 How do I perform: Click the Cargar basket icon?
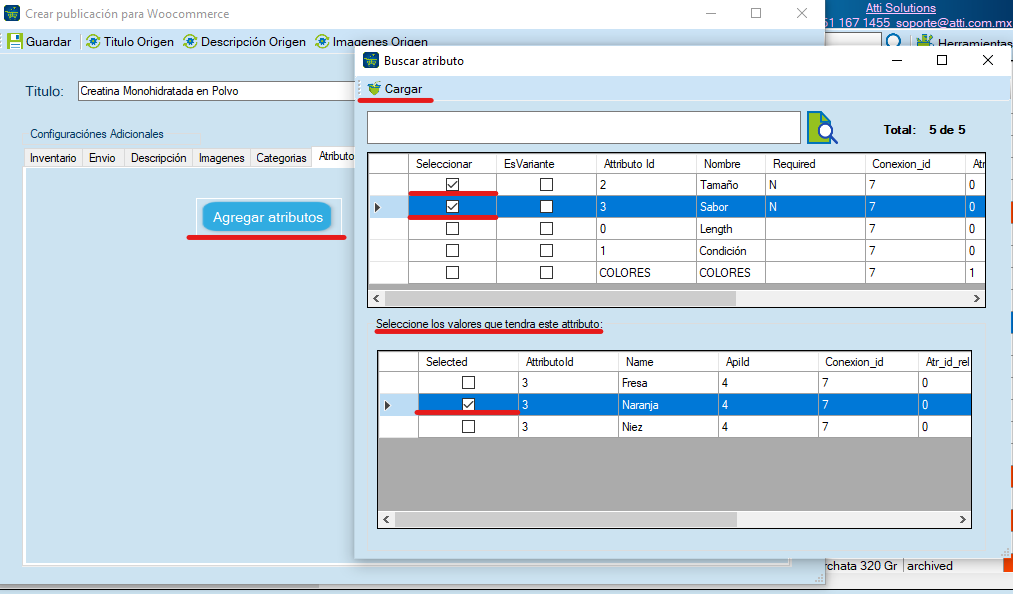click(x=374, y=89)
